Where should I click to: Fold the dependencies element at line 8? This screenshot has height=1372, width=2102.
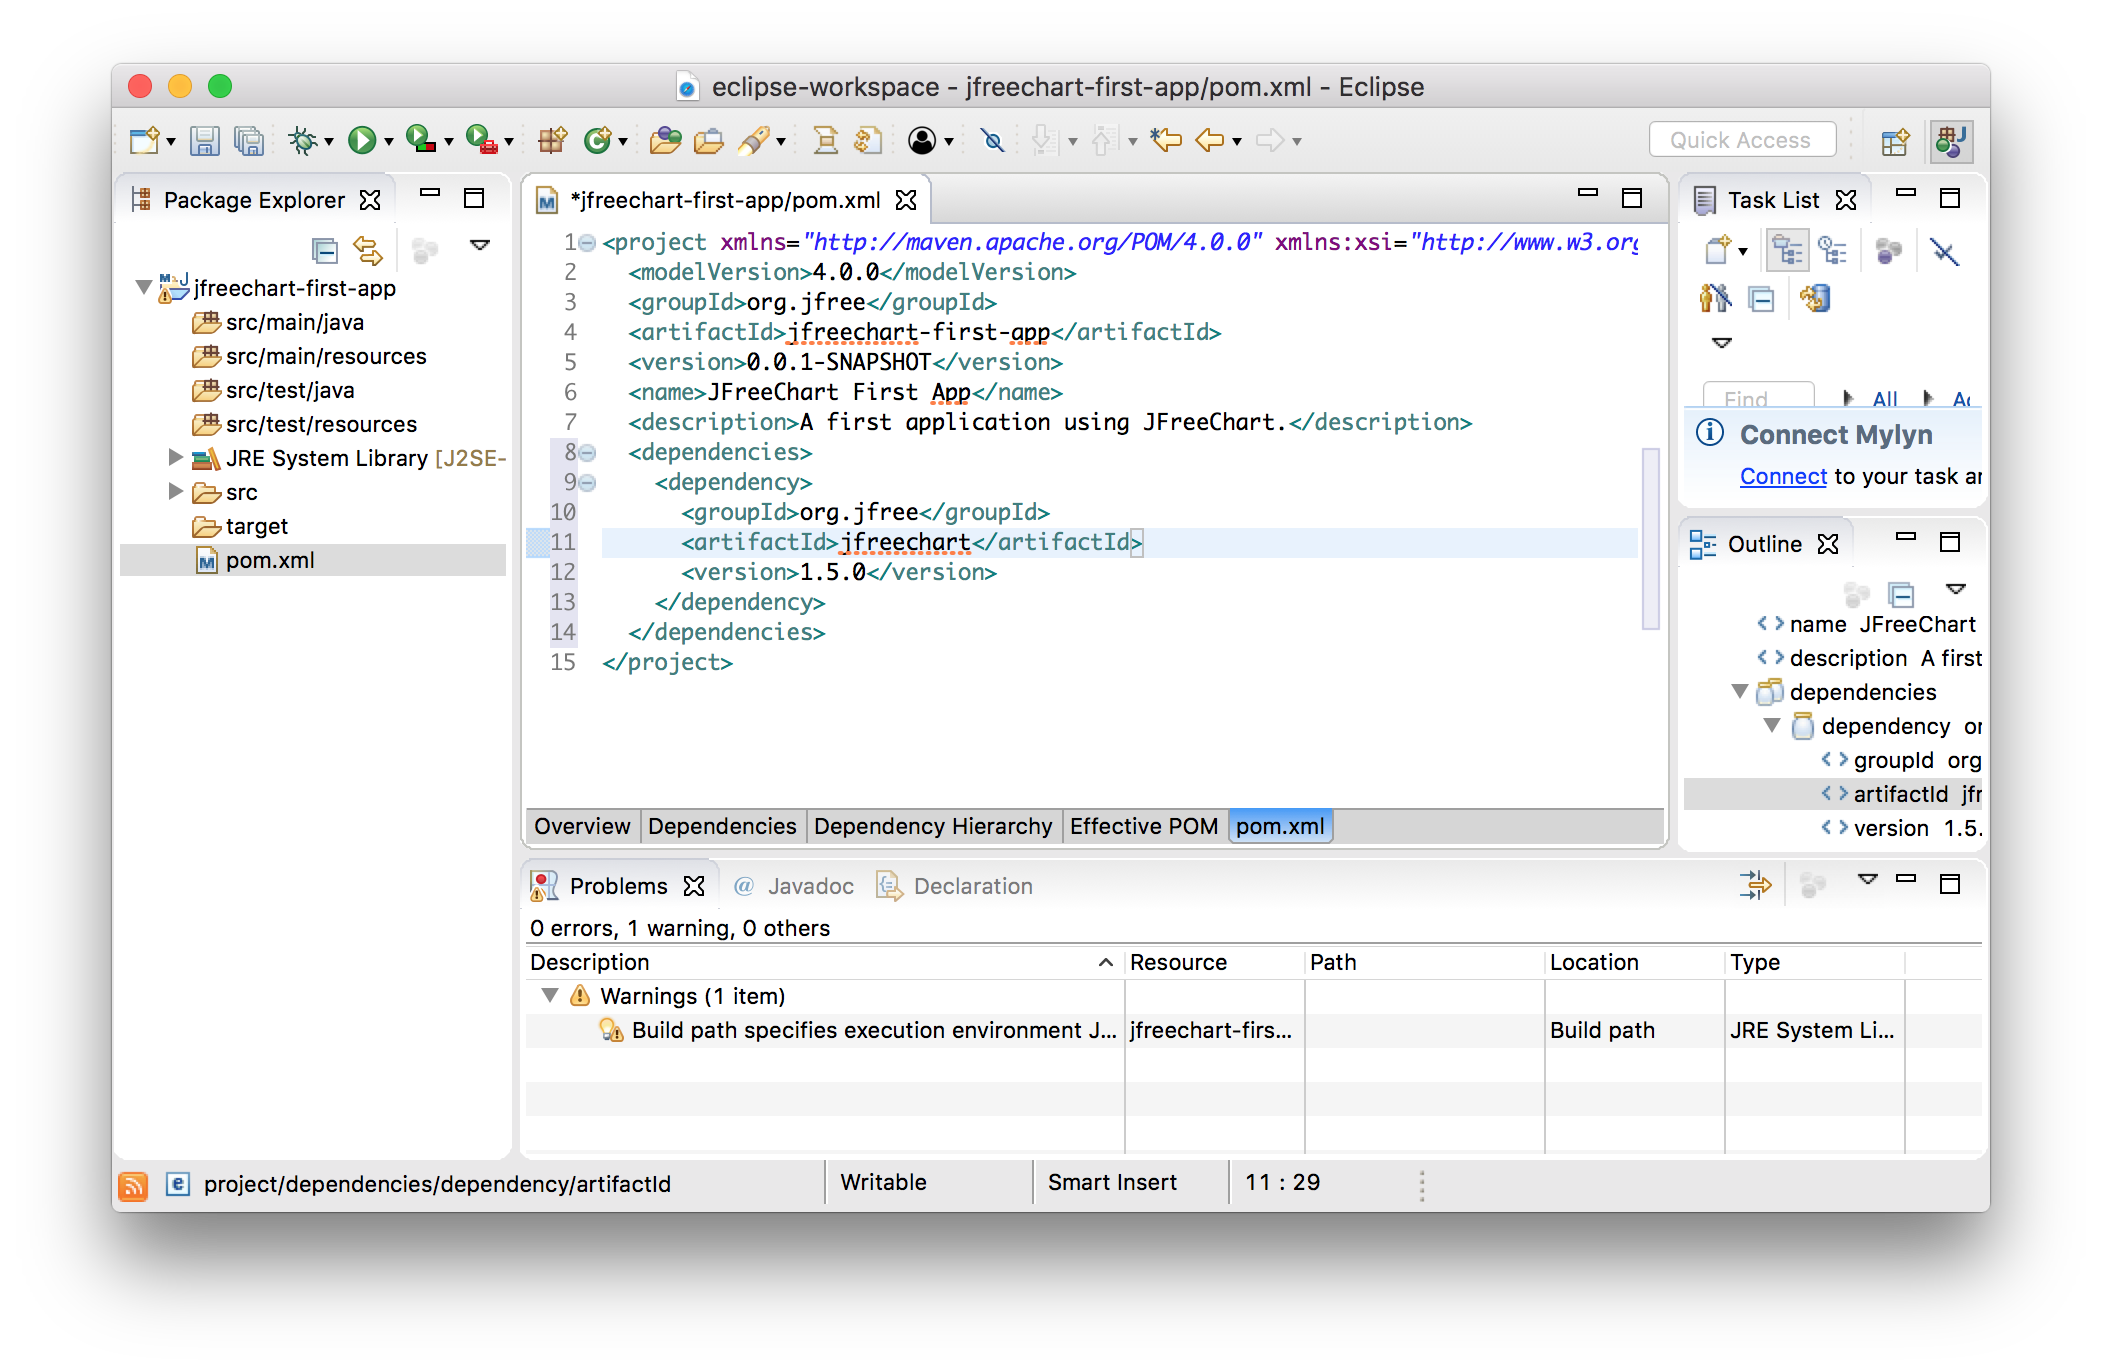point(588,453)
